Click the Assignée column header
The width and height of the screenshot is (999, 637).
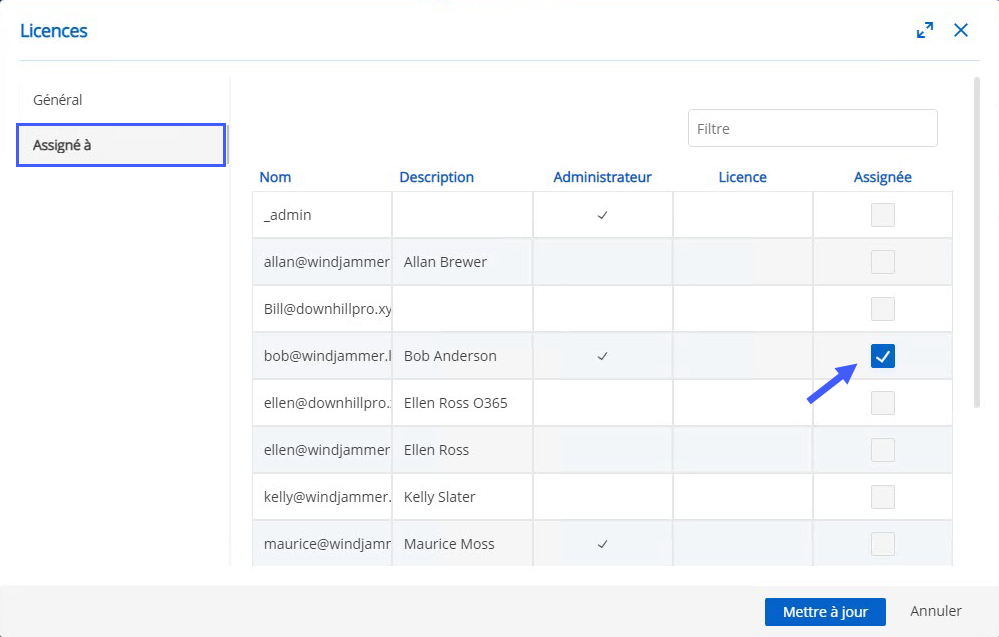click(x=882, y=177)
